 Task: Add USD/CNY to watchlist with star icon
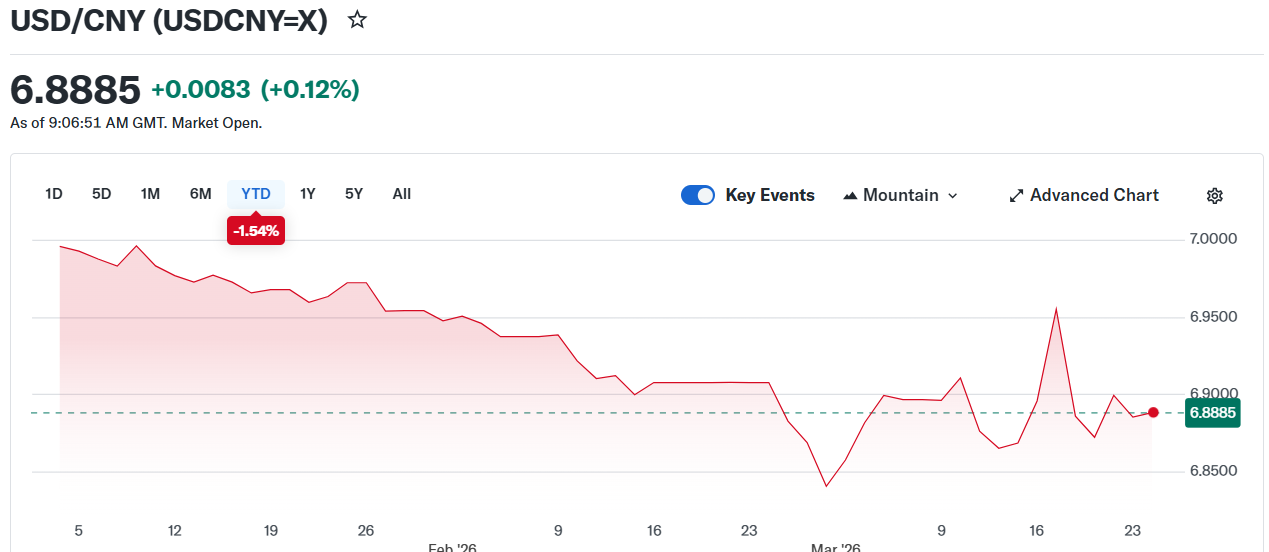tap(357, 20)
